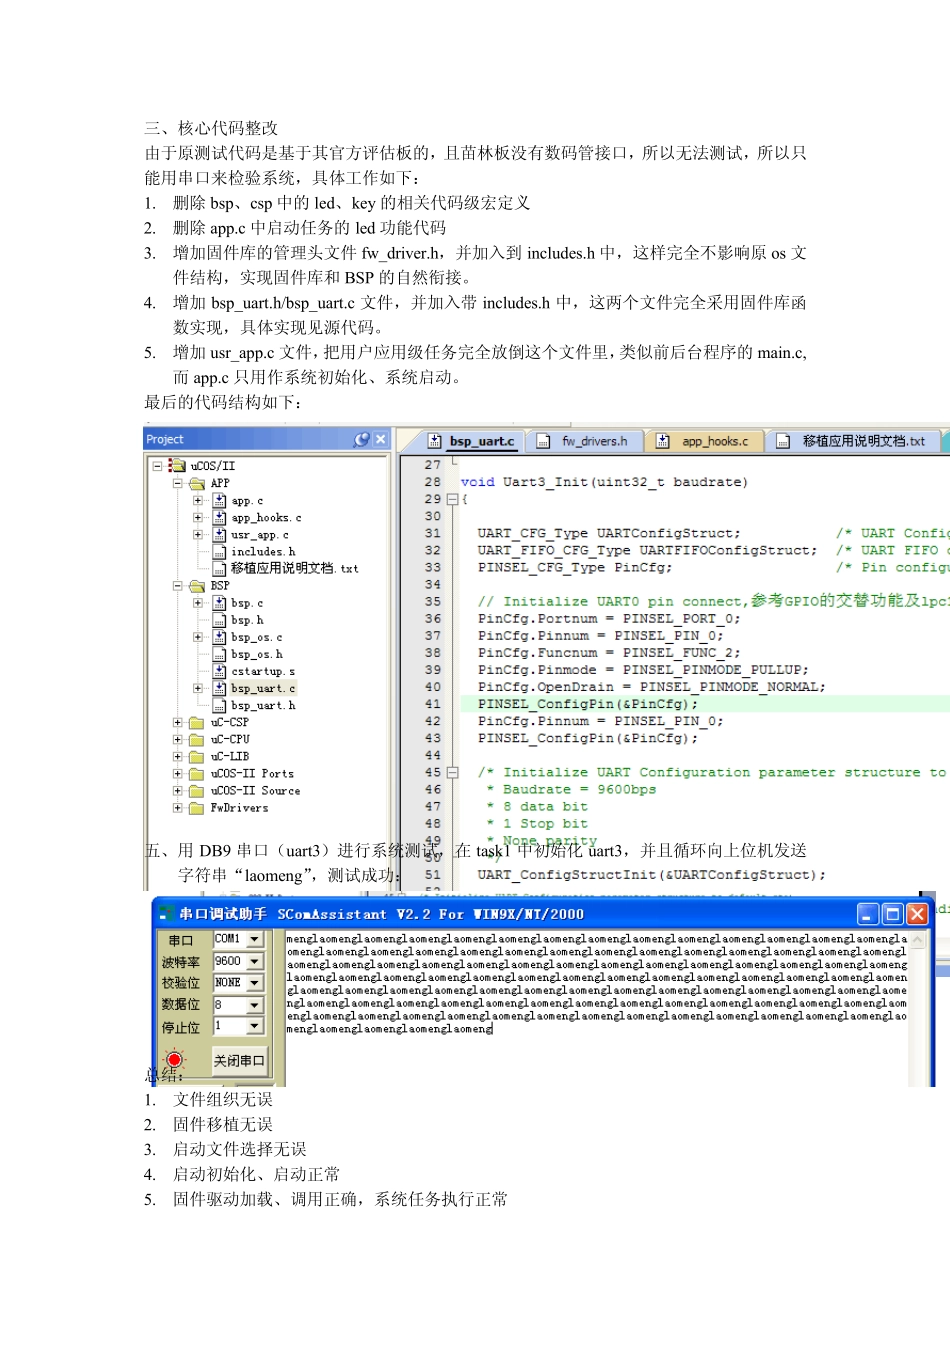Click the bsp_os.h file icon
Viewport: 950px width, 1345px height.
click(x=219, y=654)
